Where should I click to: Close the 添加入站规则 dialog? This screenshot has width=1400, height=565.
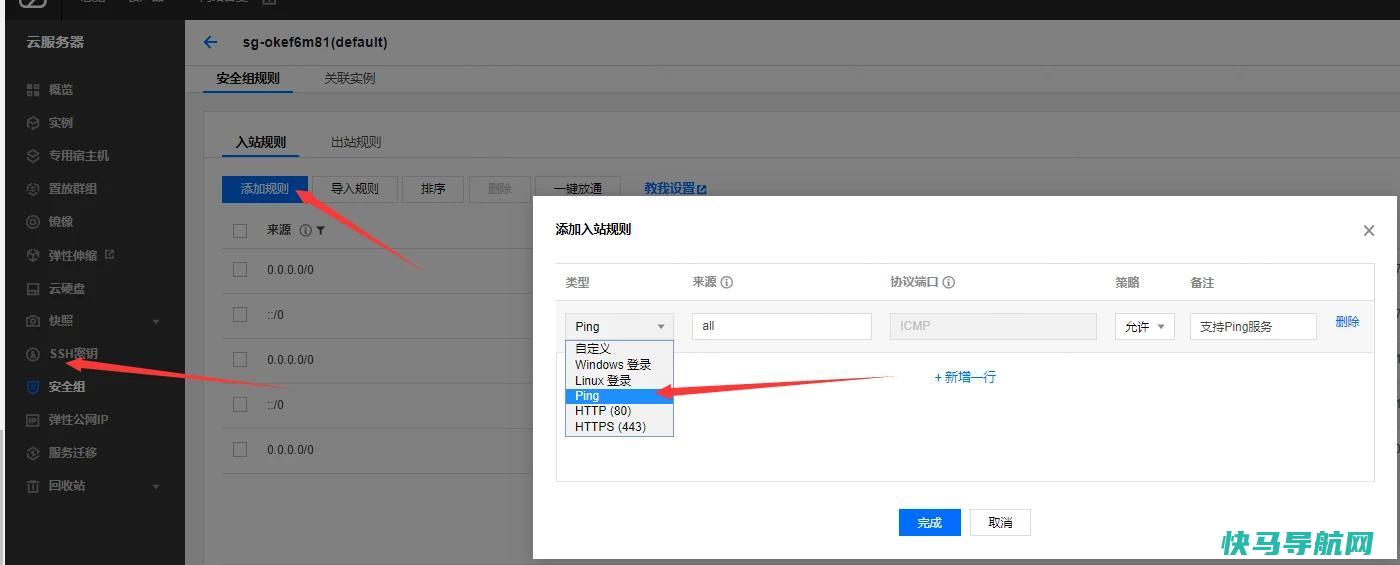[1368, 230]
